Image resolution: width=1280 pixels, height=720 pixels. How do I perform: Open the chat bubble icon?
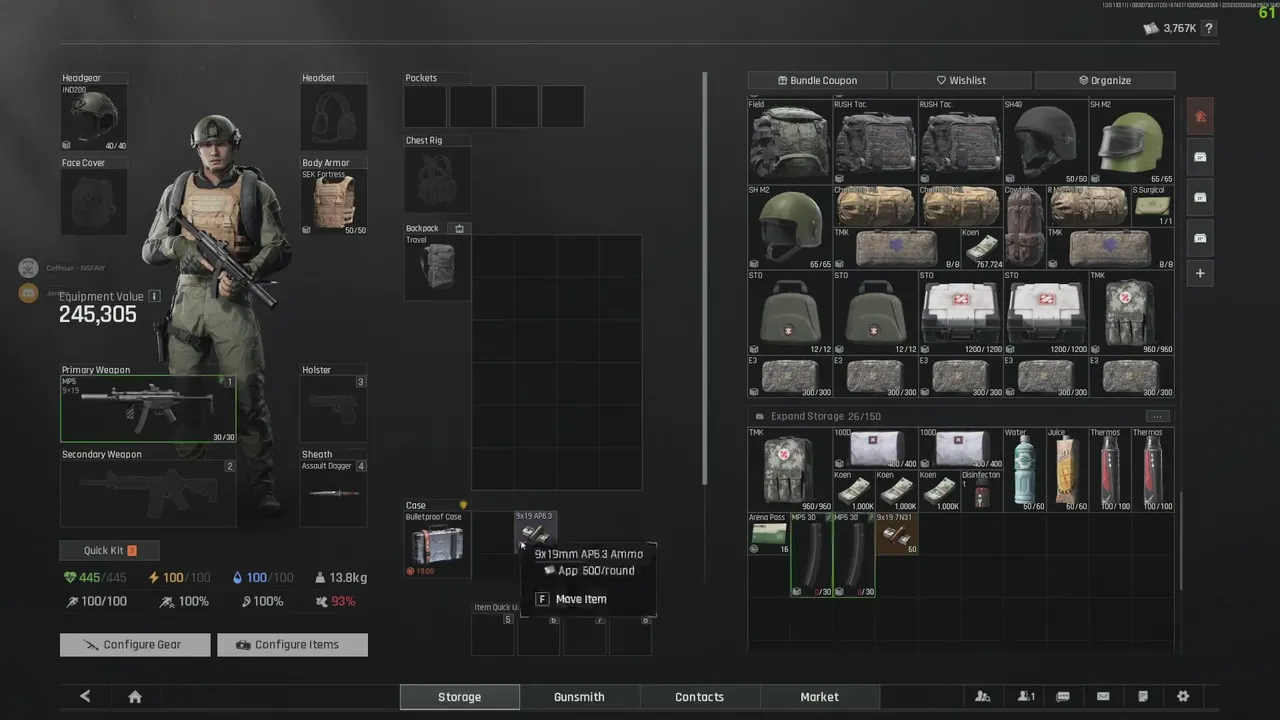(1063, 697)
